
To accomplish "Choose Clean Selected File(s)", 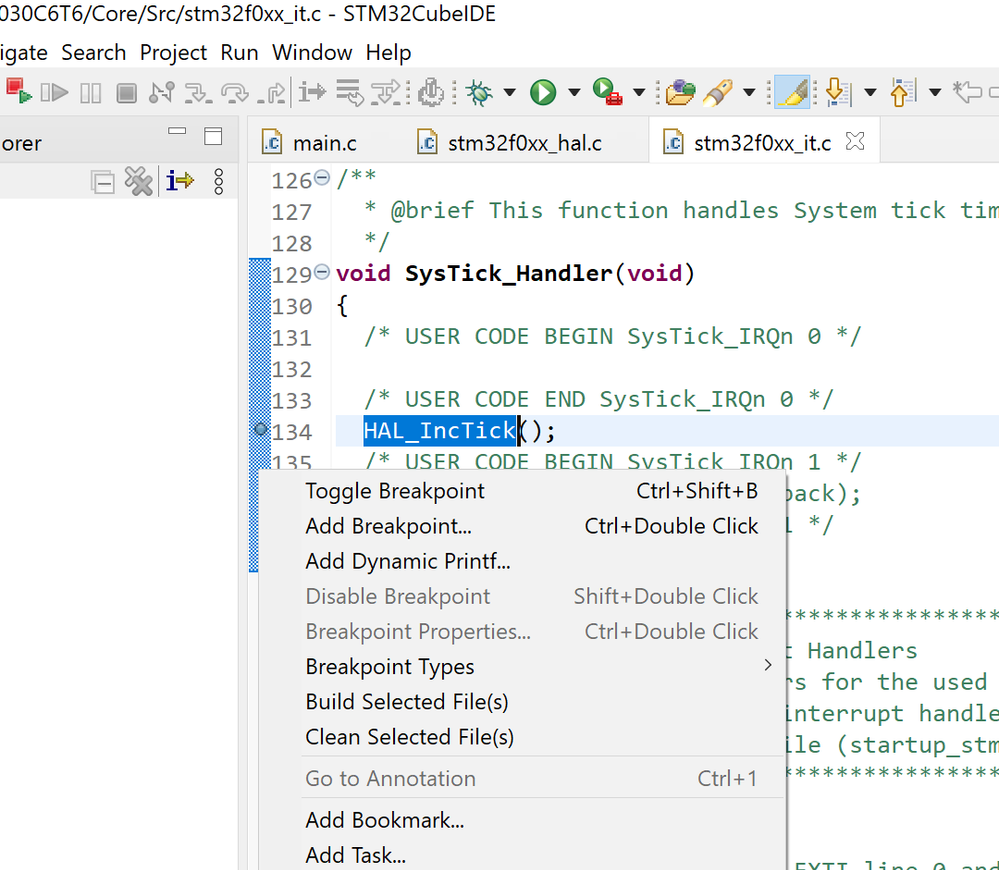I will pyautogui.click(x=522, y=737).
